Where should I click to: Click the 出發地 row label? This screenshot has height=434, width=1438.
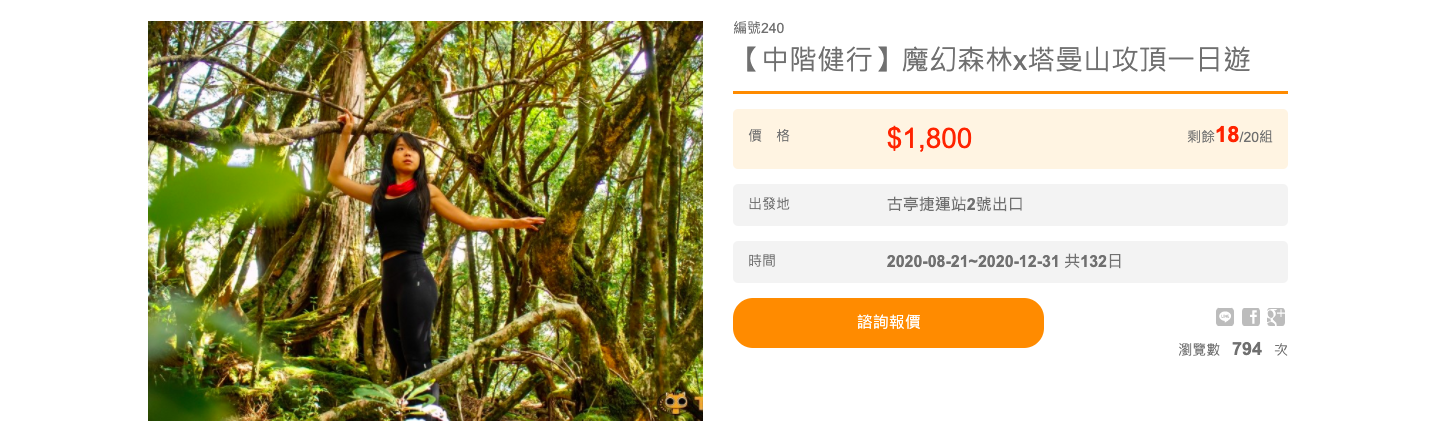[769, 204]
